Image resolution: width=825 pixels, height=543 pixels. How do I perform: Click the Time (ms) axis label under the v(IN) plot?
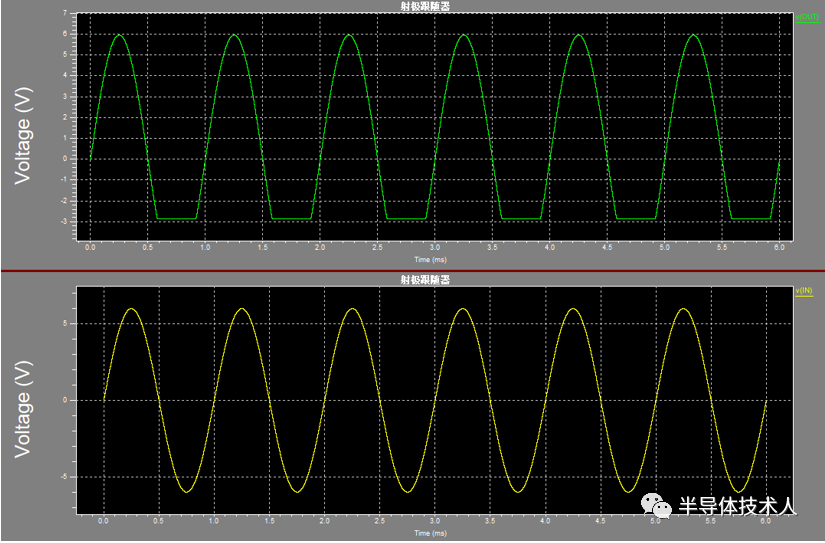pos(430,534)
